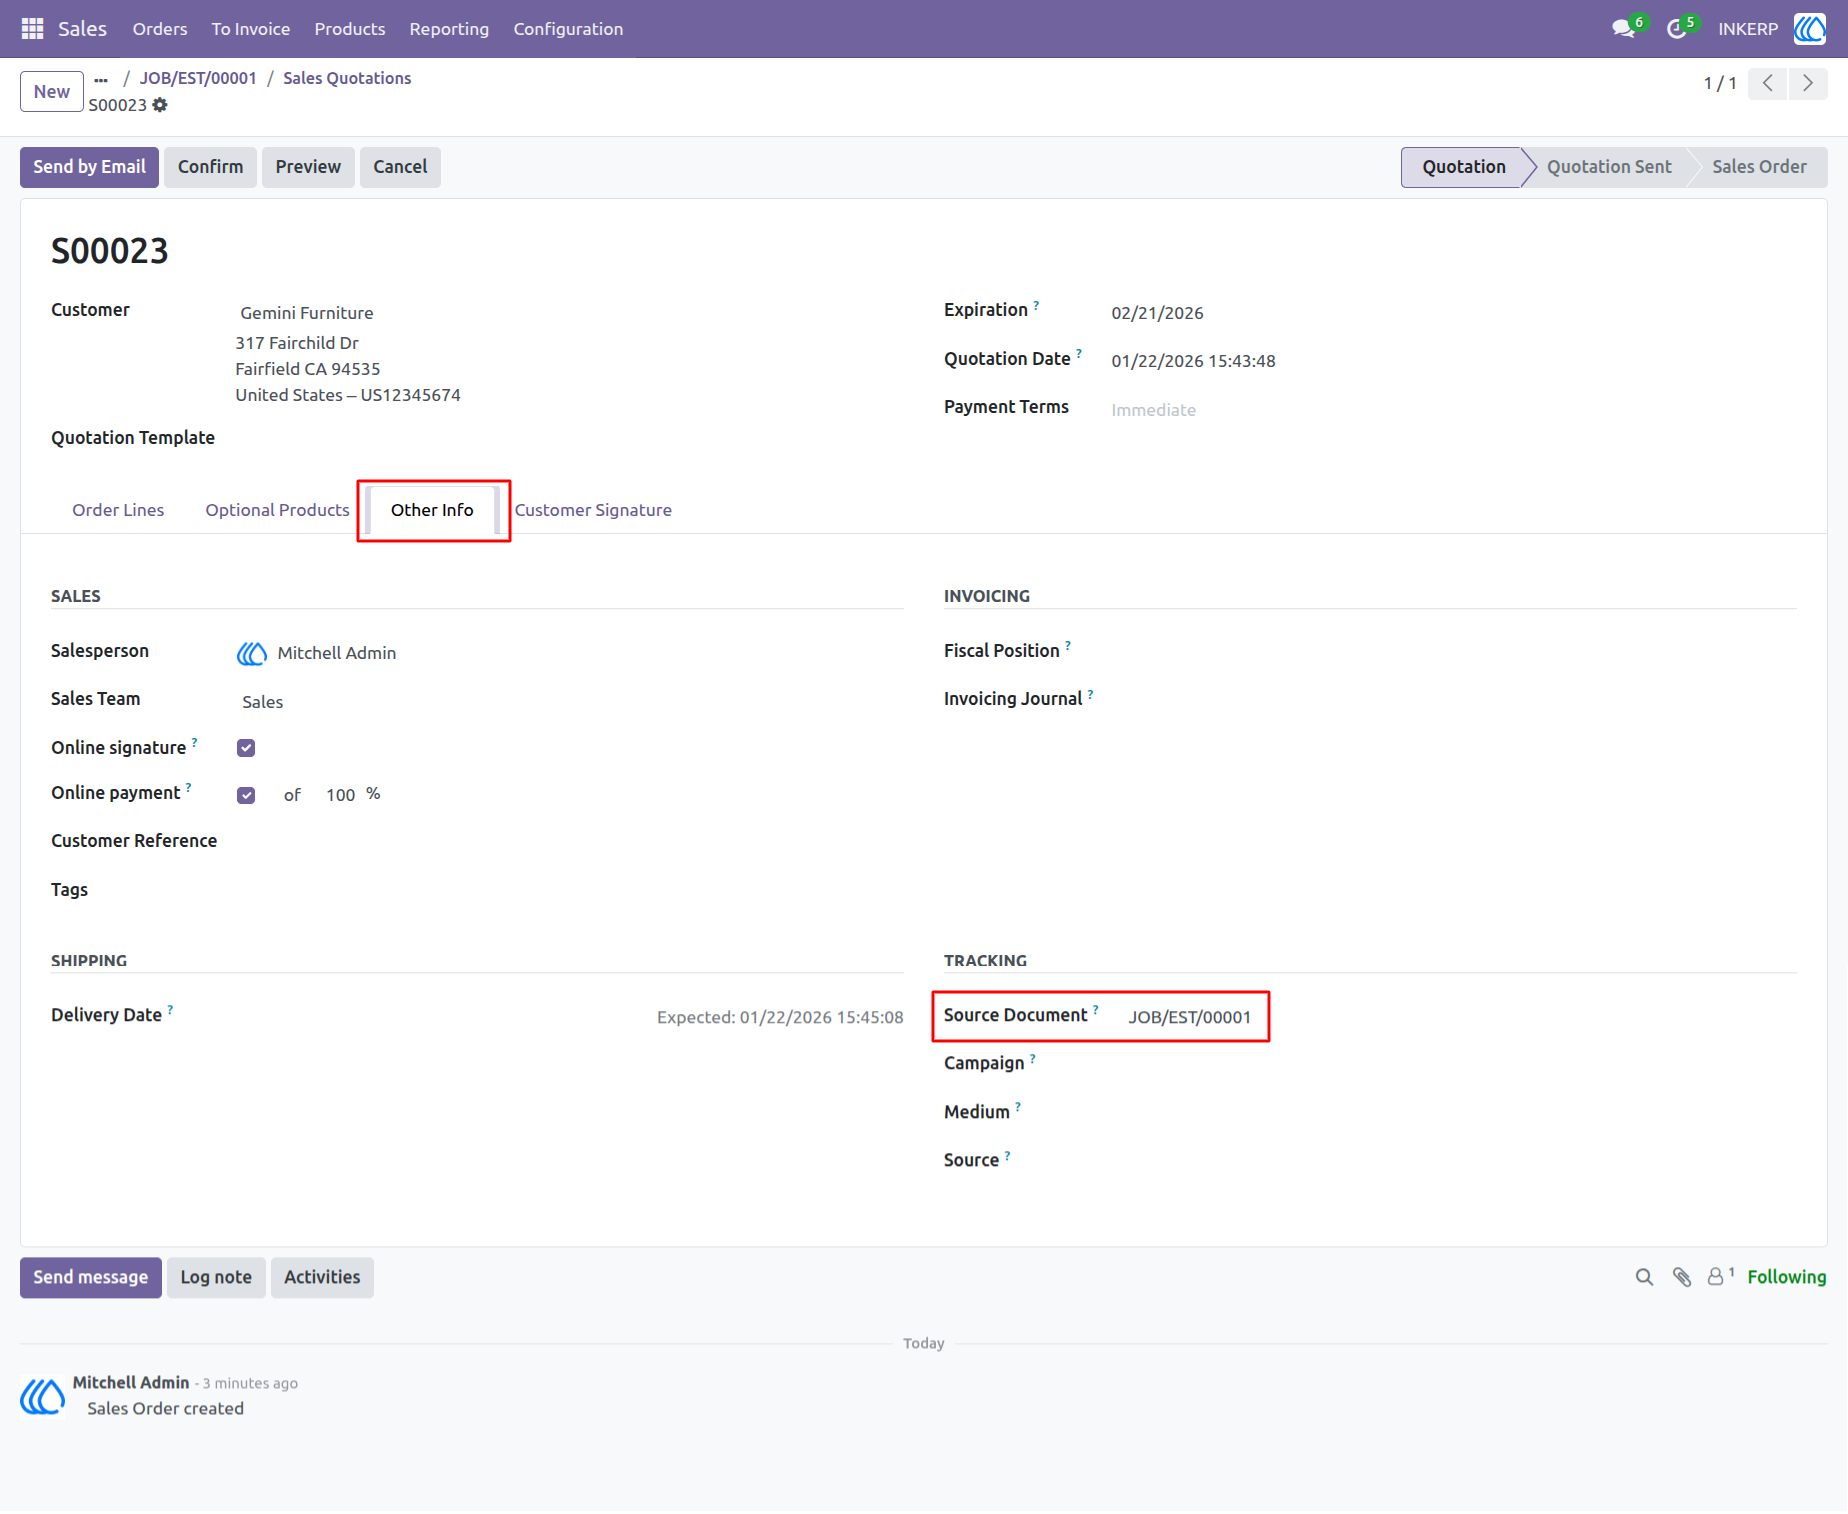Screen dimensions: 1848x1514
Task: Open the To Invoice menu
Action: [x=251, y=29]
